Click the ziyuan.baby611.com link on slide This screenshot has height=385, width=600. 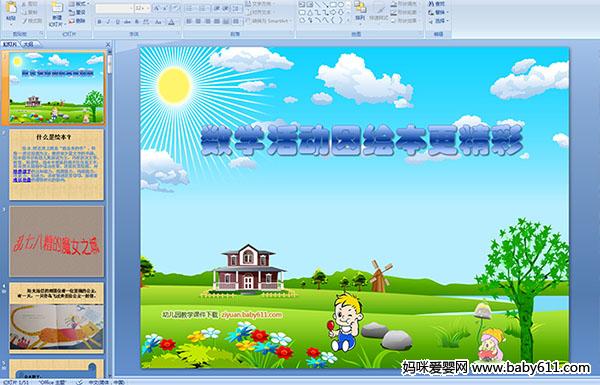251,315
